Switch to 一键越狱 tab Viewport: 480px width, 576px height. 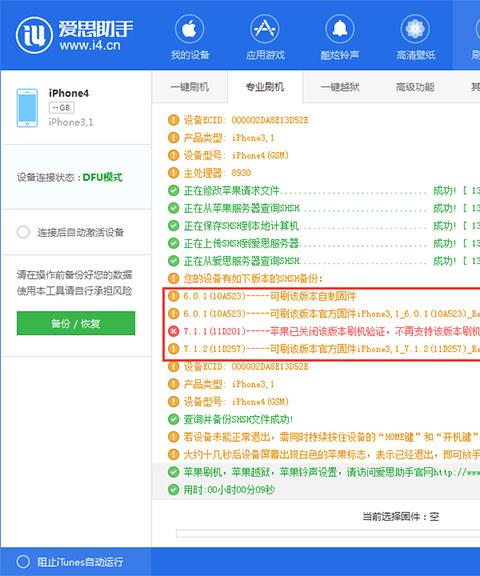point(340,87)
